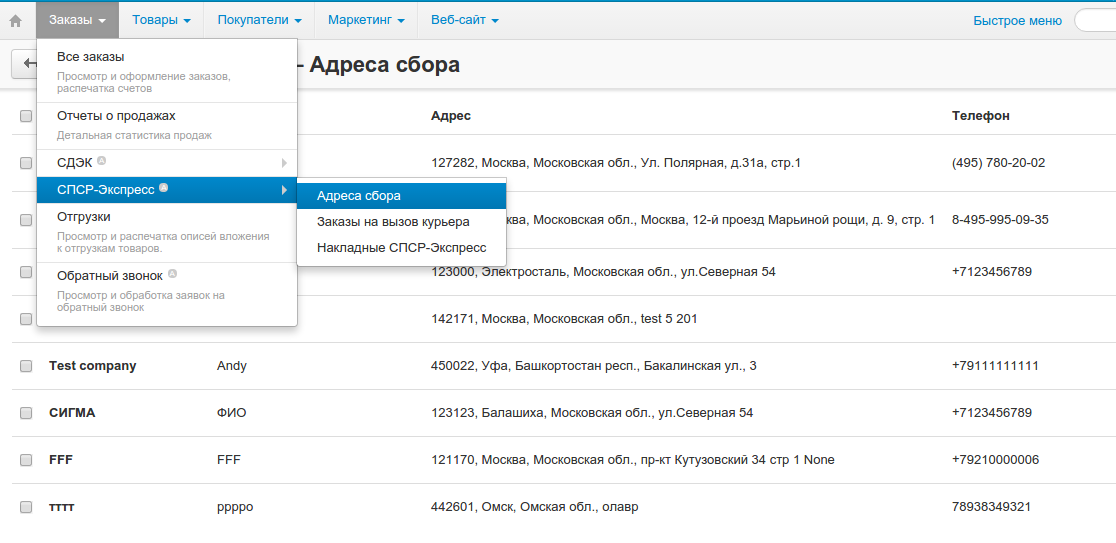Open the Покупатели dropdown

pos(259,20)
